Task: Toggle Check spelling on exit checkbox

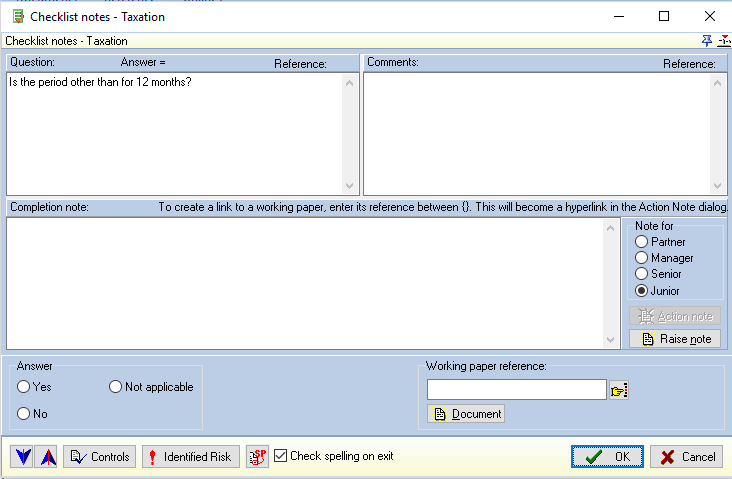Action: [280, 455]
